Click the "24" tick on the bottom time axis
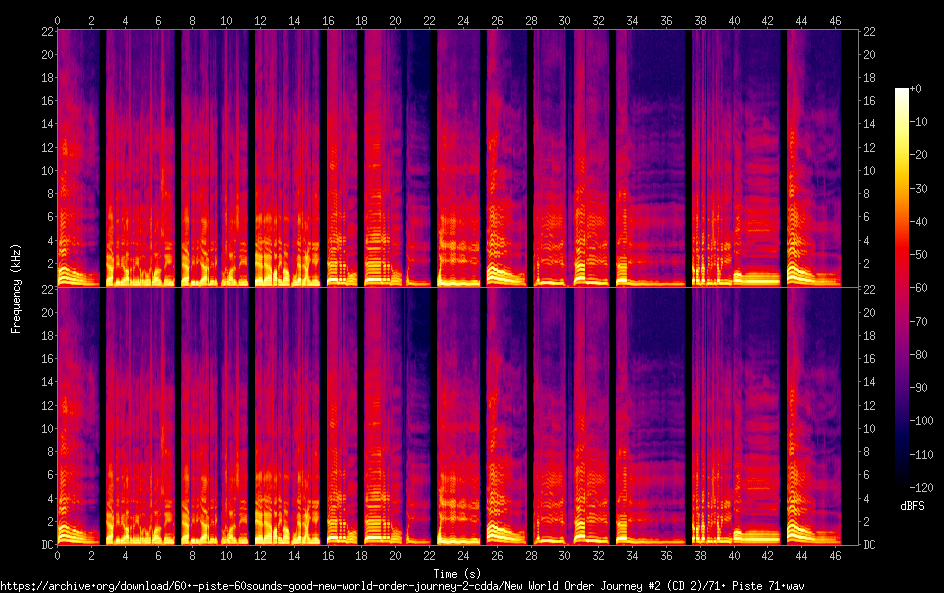This screenshot has width=944, height=593. tap(463, 556)
